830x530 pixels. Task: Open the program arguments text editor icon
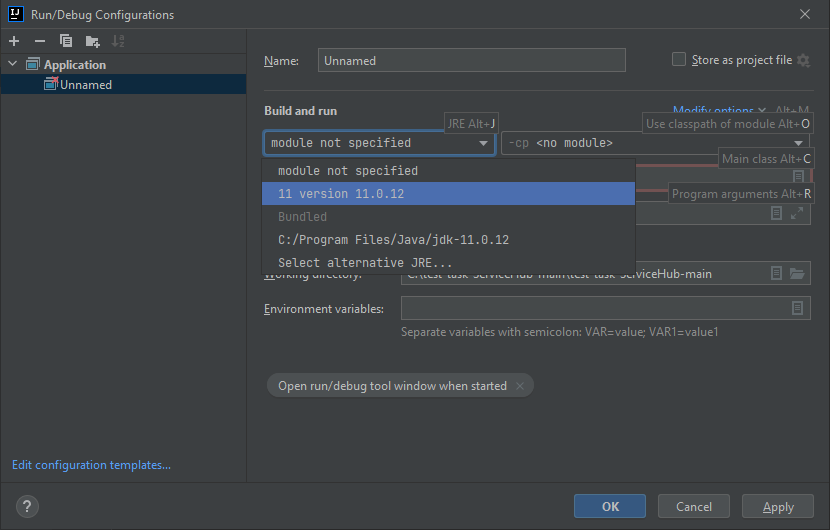click(776, 213)
